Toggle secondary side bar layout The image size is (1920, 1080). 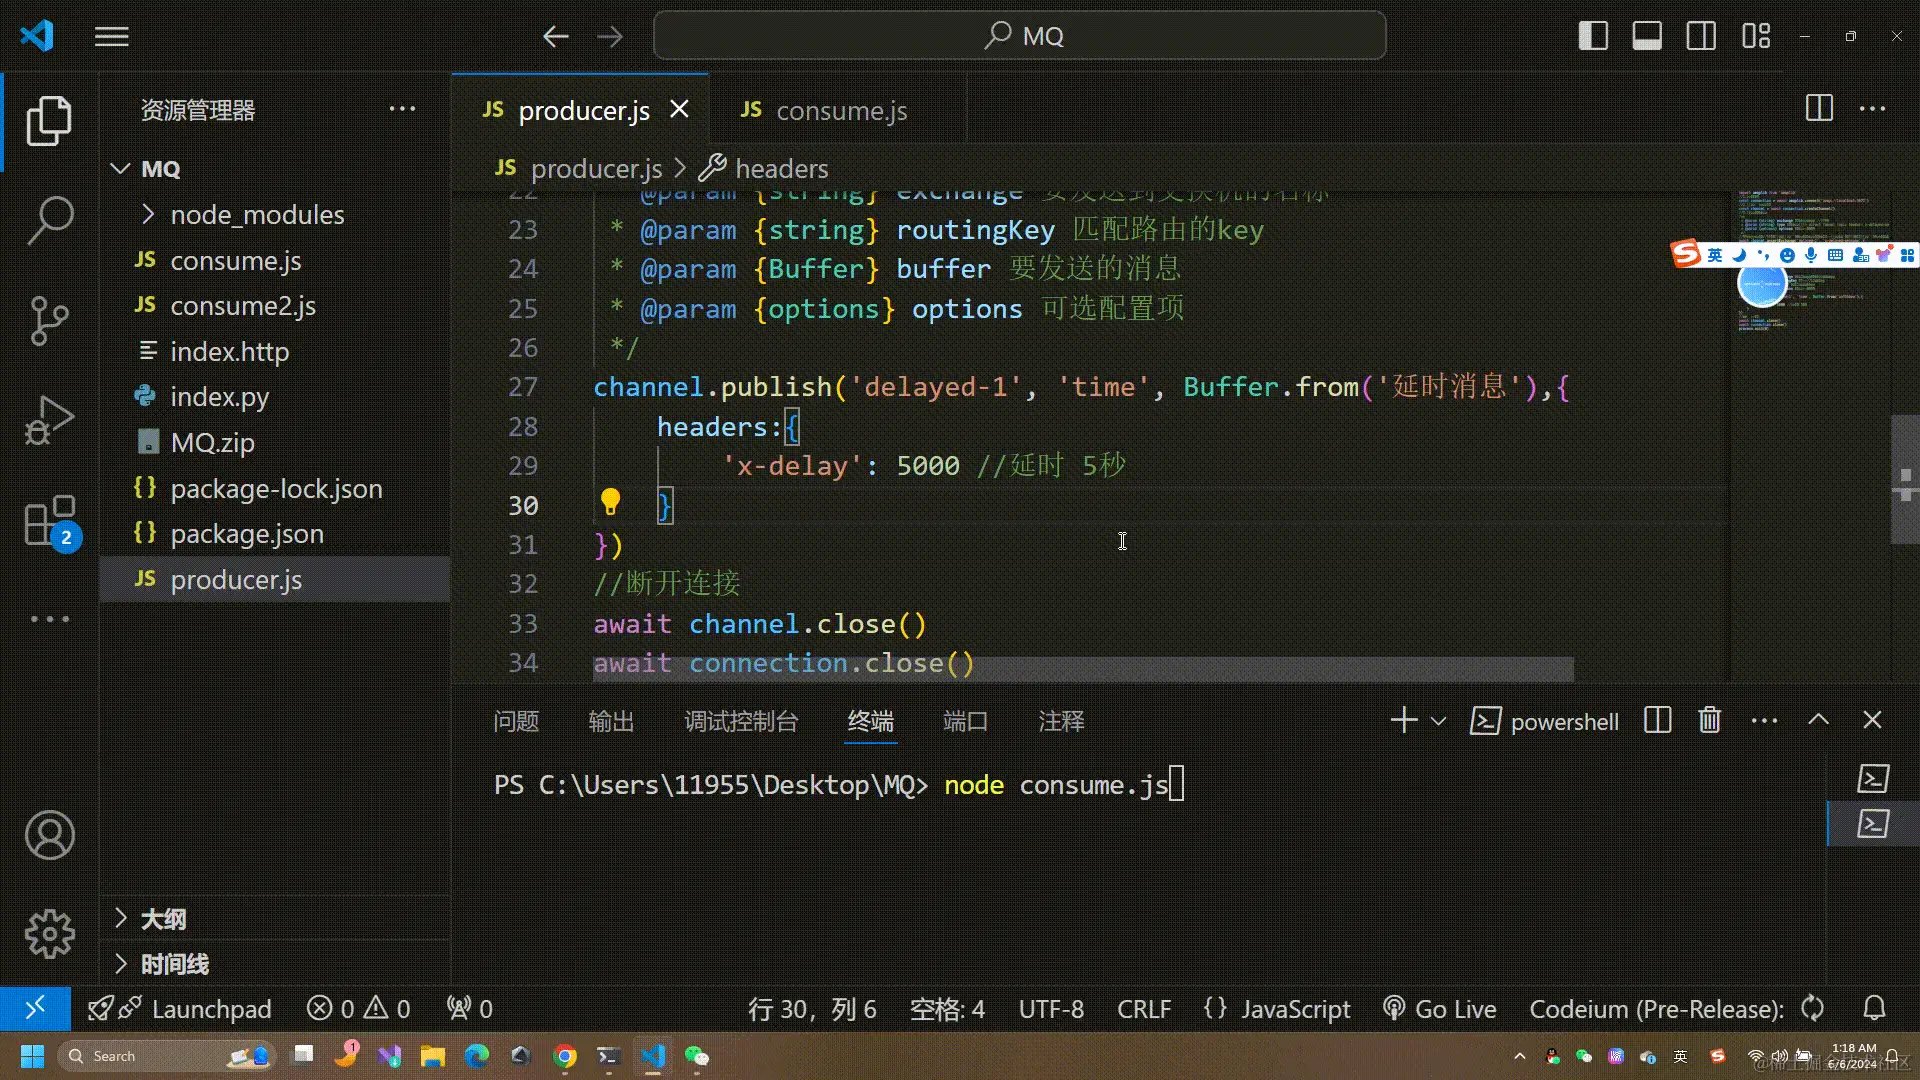pyautogui.click(x=1701, y=36)
